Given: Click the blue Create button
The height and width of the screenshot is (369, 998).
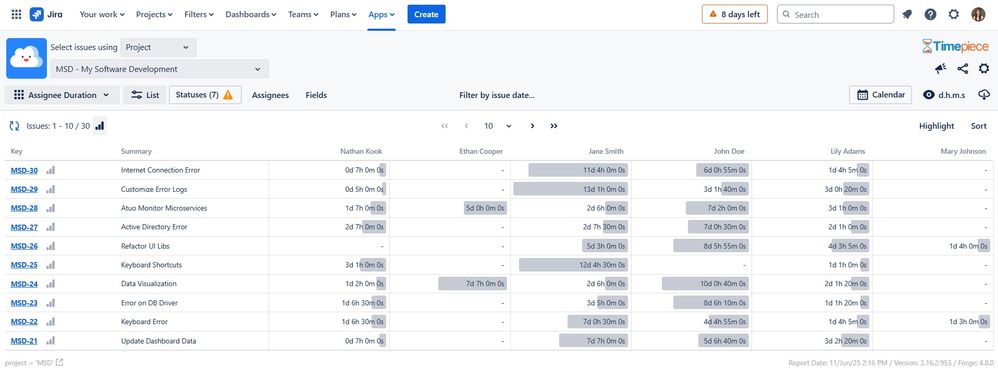Looking at the screenshot, I should pos(426,14).
